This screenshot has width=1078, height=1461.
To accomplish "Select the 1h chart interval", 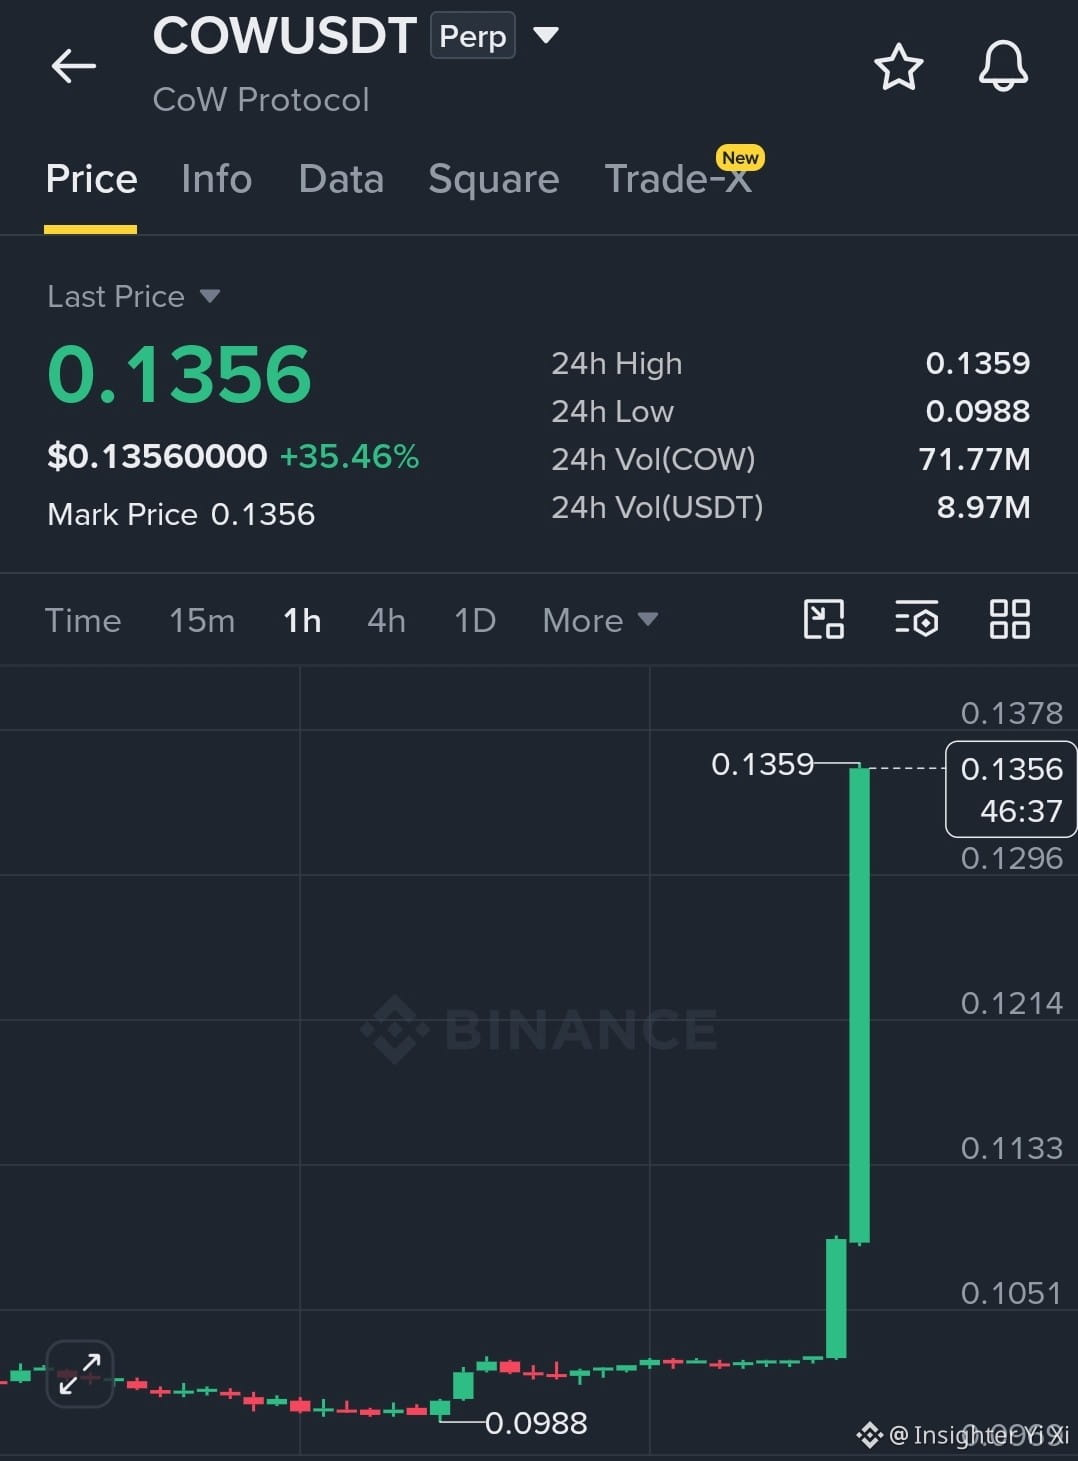I will [x=302, y=620].
